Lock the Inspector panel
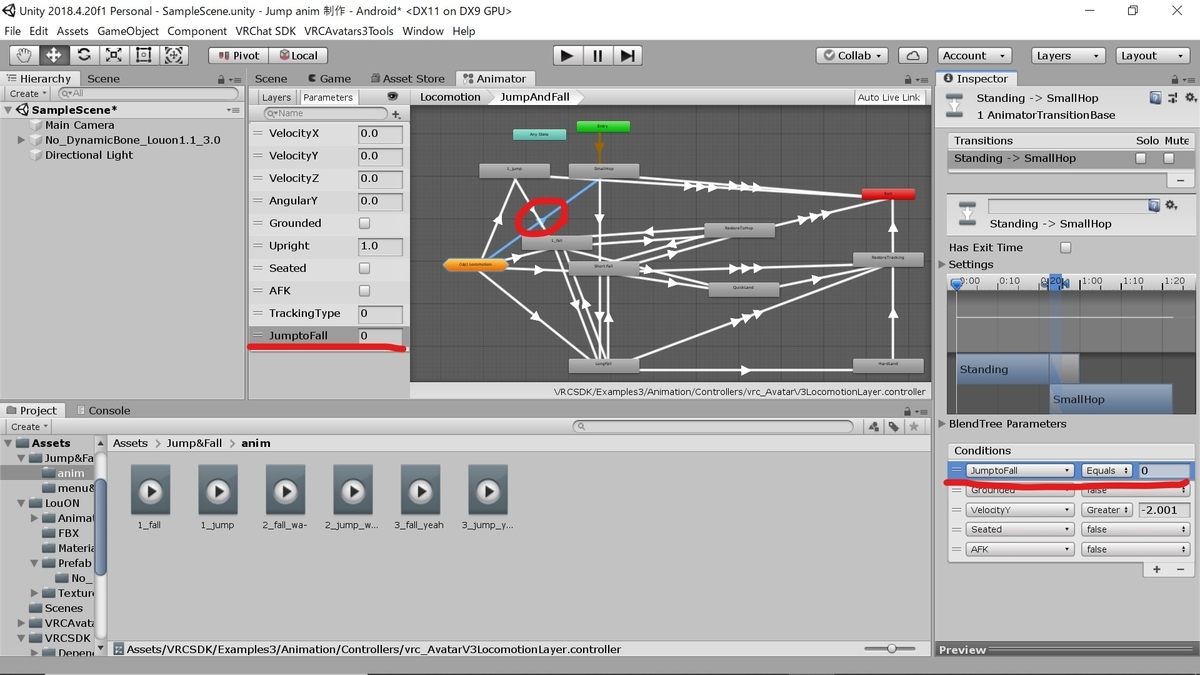Screen dimensions: 1200x675 tap(1174, 79)
